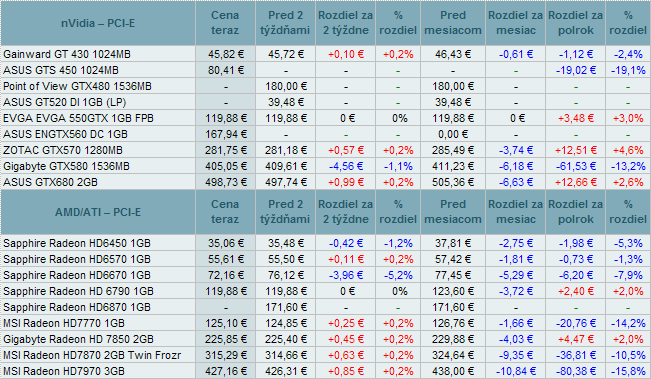
Task: Click the 0,00 € value for ENGTX560
Action: [453, 134]
